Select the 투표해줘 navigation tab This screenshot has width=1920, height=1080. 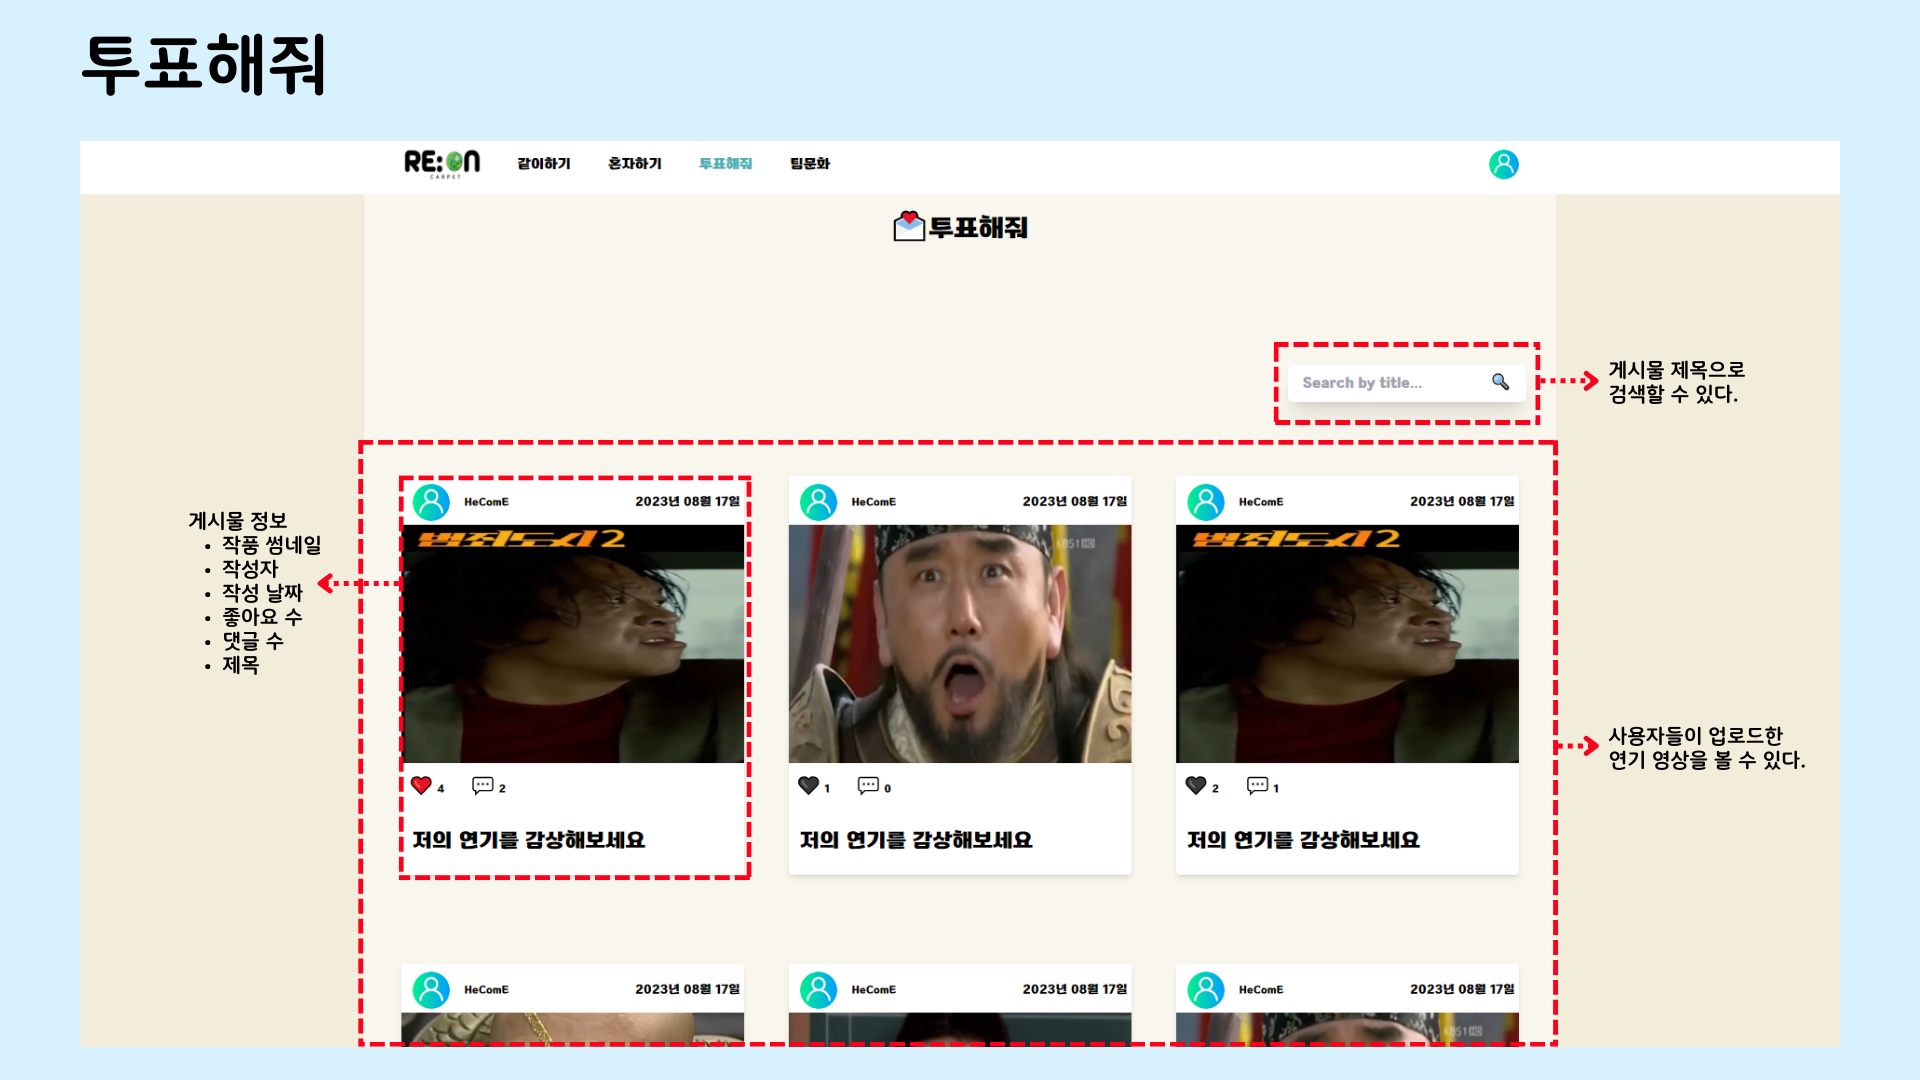(x=725, y=164)
